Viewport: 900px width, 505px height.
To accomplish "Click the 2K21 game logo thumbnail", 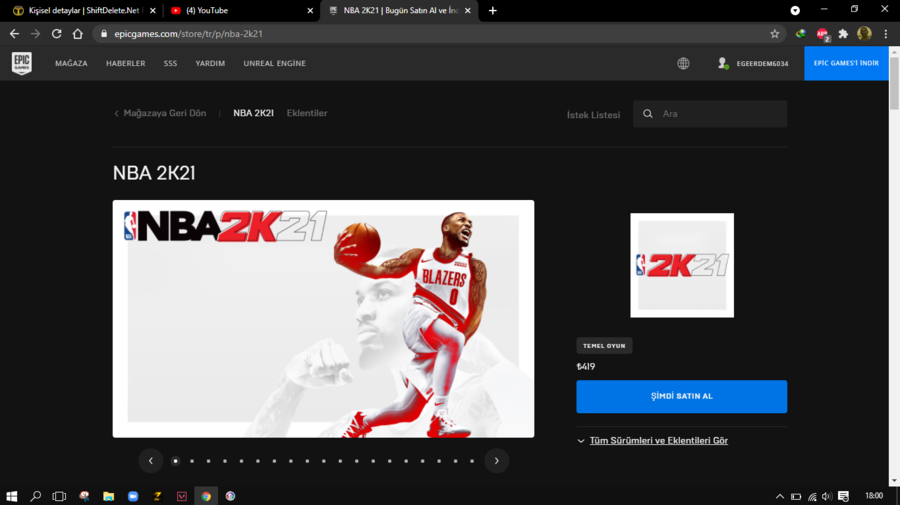I will pyautogui.click(x=682, y=265).
